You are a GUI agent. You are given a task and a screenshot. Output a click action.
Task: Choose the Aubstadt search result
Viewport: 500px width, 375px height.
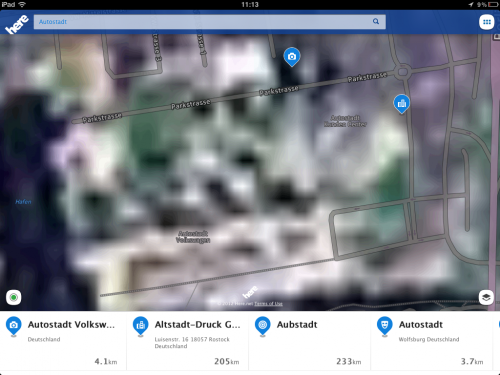point(310,341)
